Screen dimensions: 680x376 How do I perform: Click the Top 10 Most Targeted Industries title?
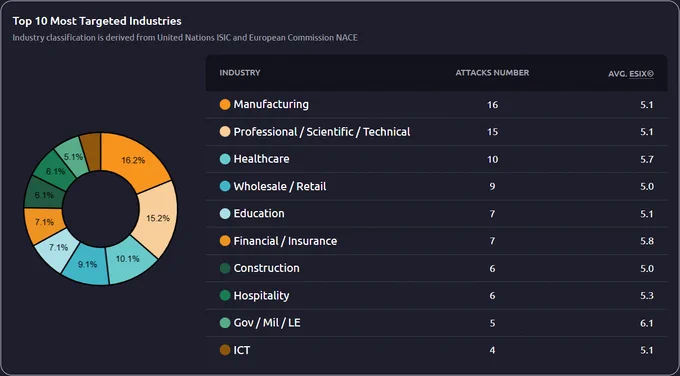click(x=97, y=21)
